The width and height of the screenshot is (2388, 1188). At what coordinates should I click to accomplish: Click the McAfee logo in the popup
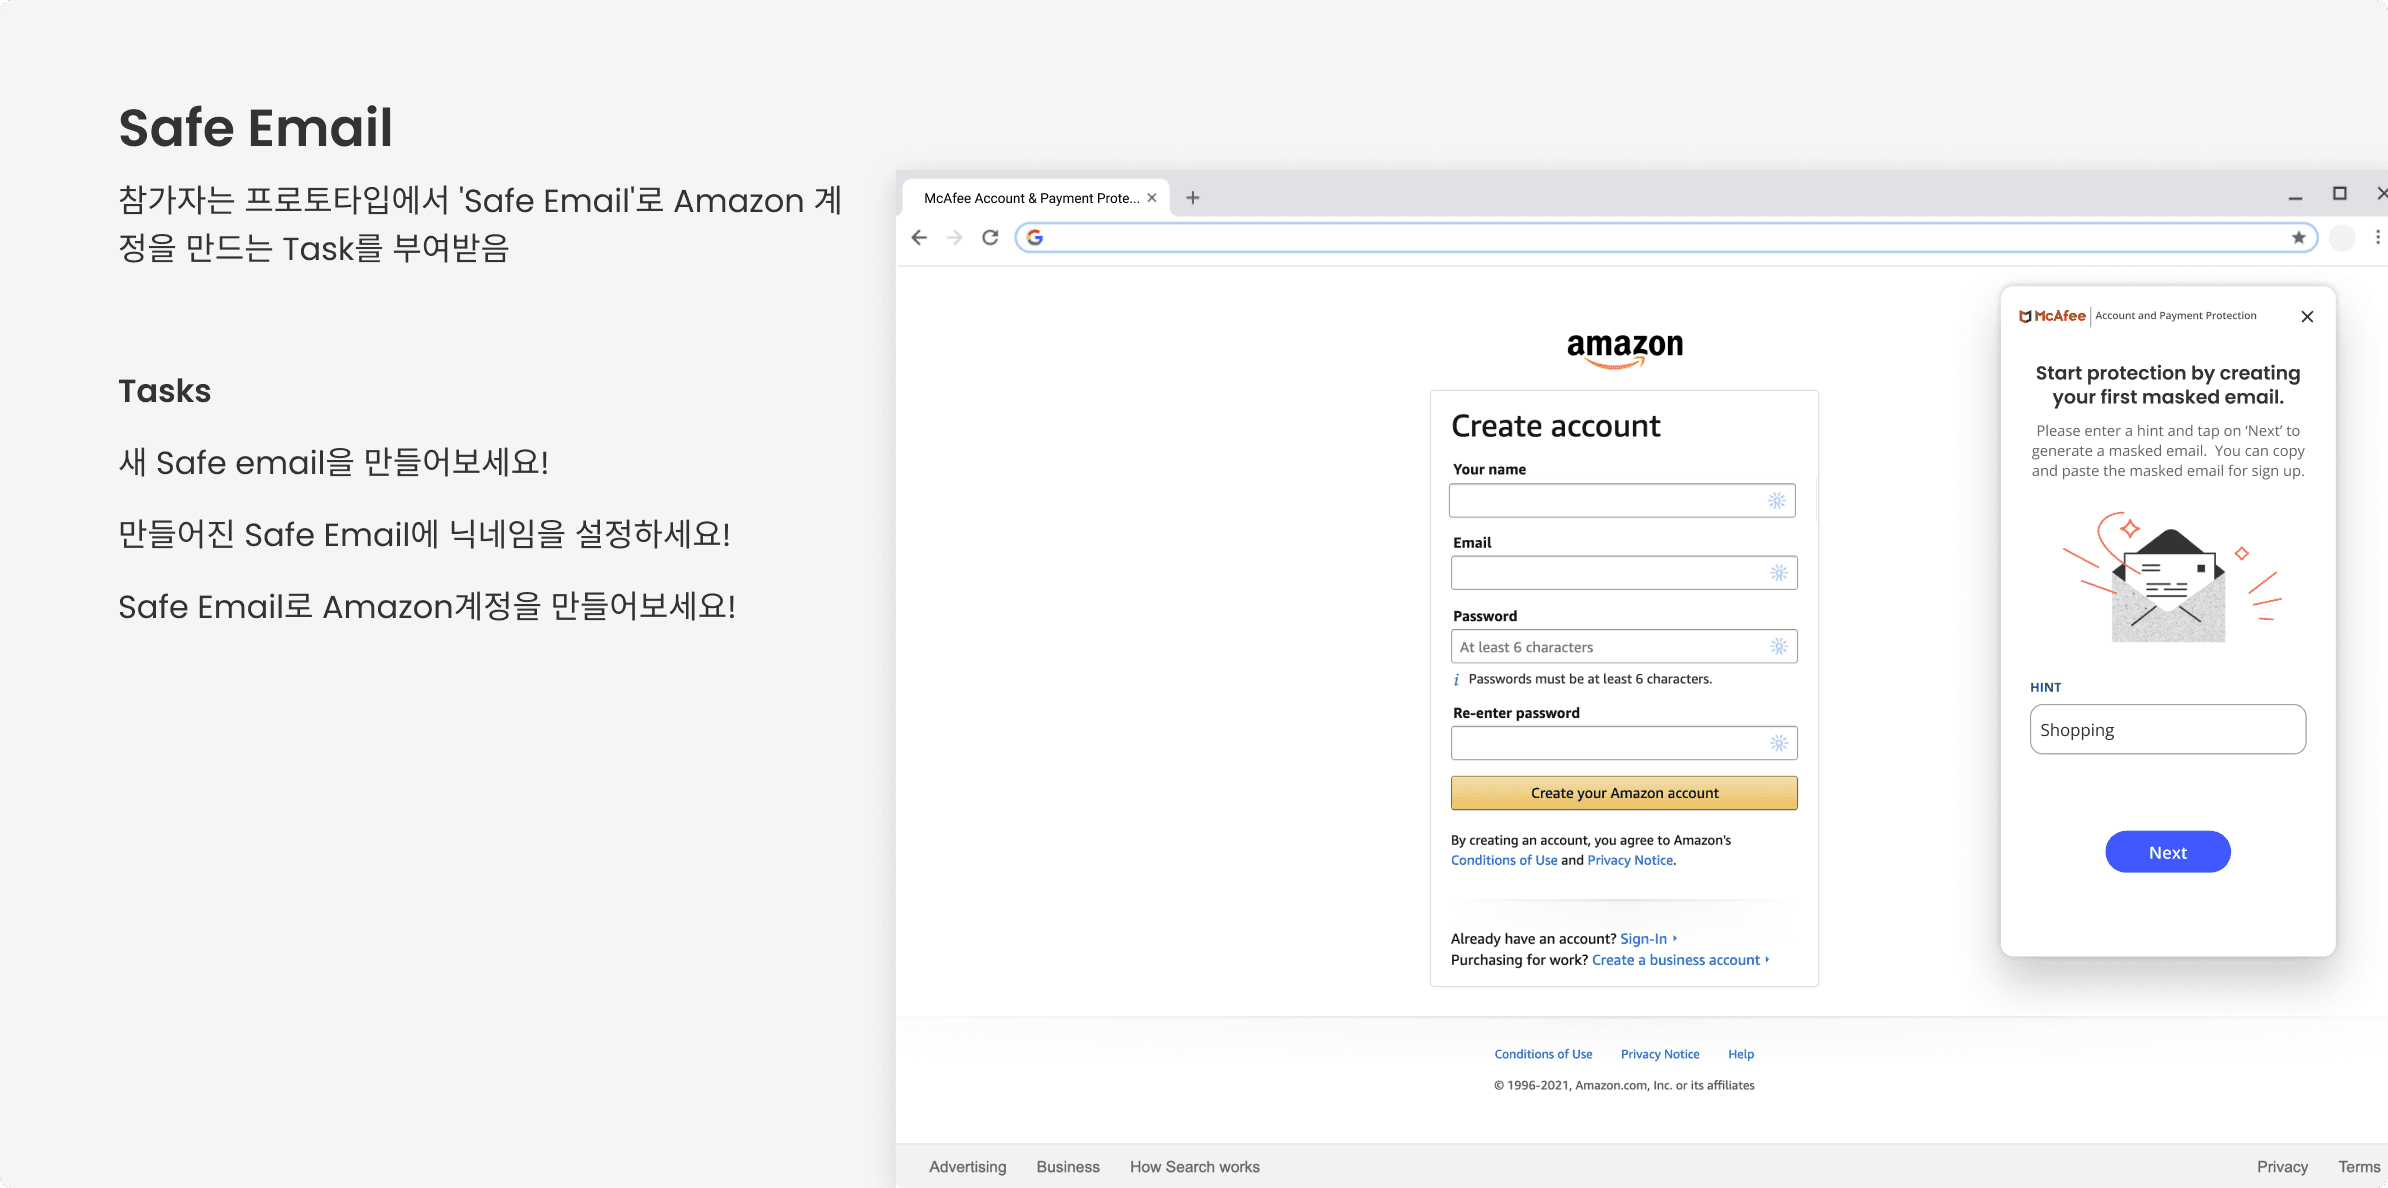pyautogui.click(x=2052, y=316)
